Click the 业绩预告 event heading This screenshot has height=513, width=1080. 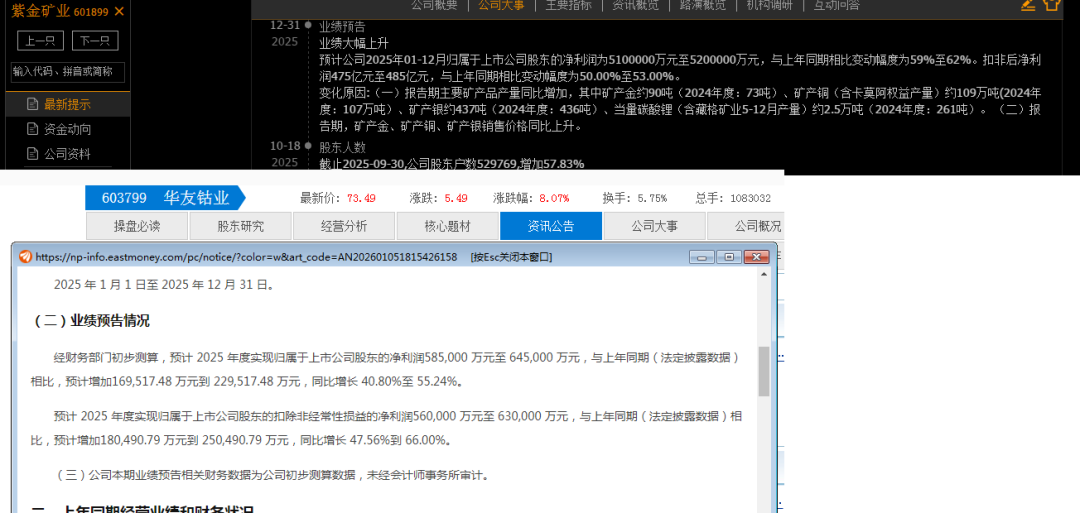coord(342,27)
